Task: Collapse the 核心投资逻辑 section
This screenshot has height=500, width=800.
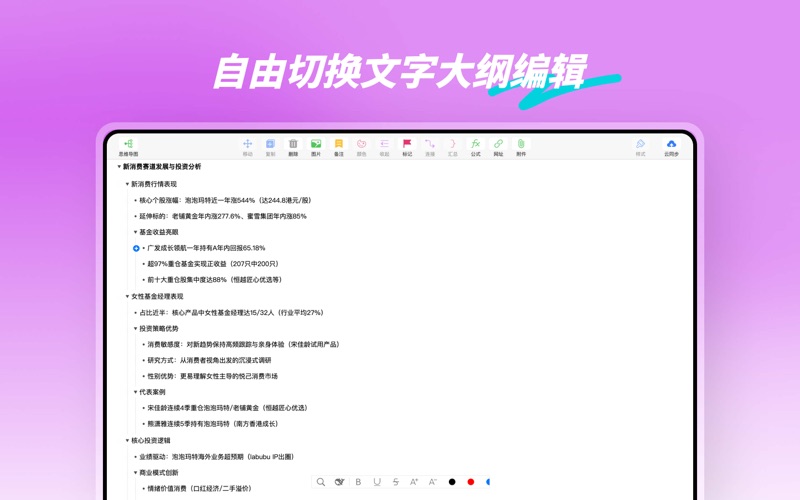Action: (x=127, y=440)
